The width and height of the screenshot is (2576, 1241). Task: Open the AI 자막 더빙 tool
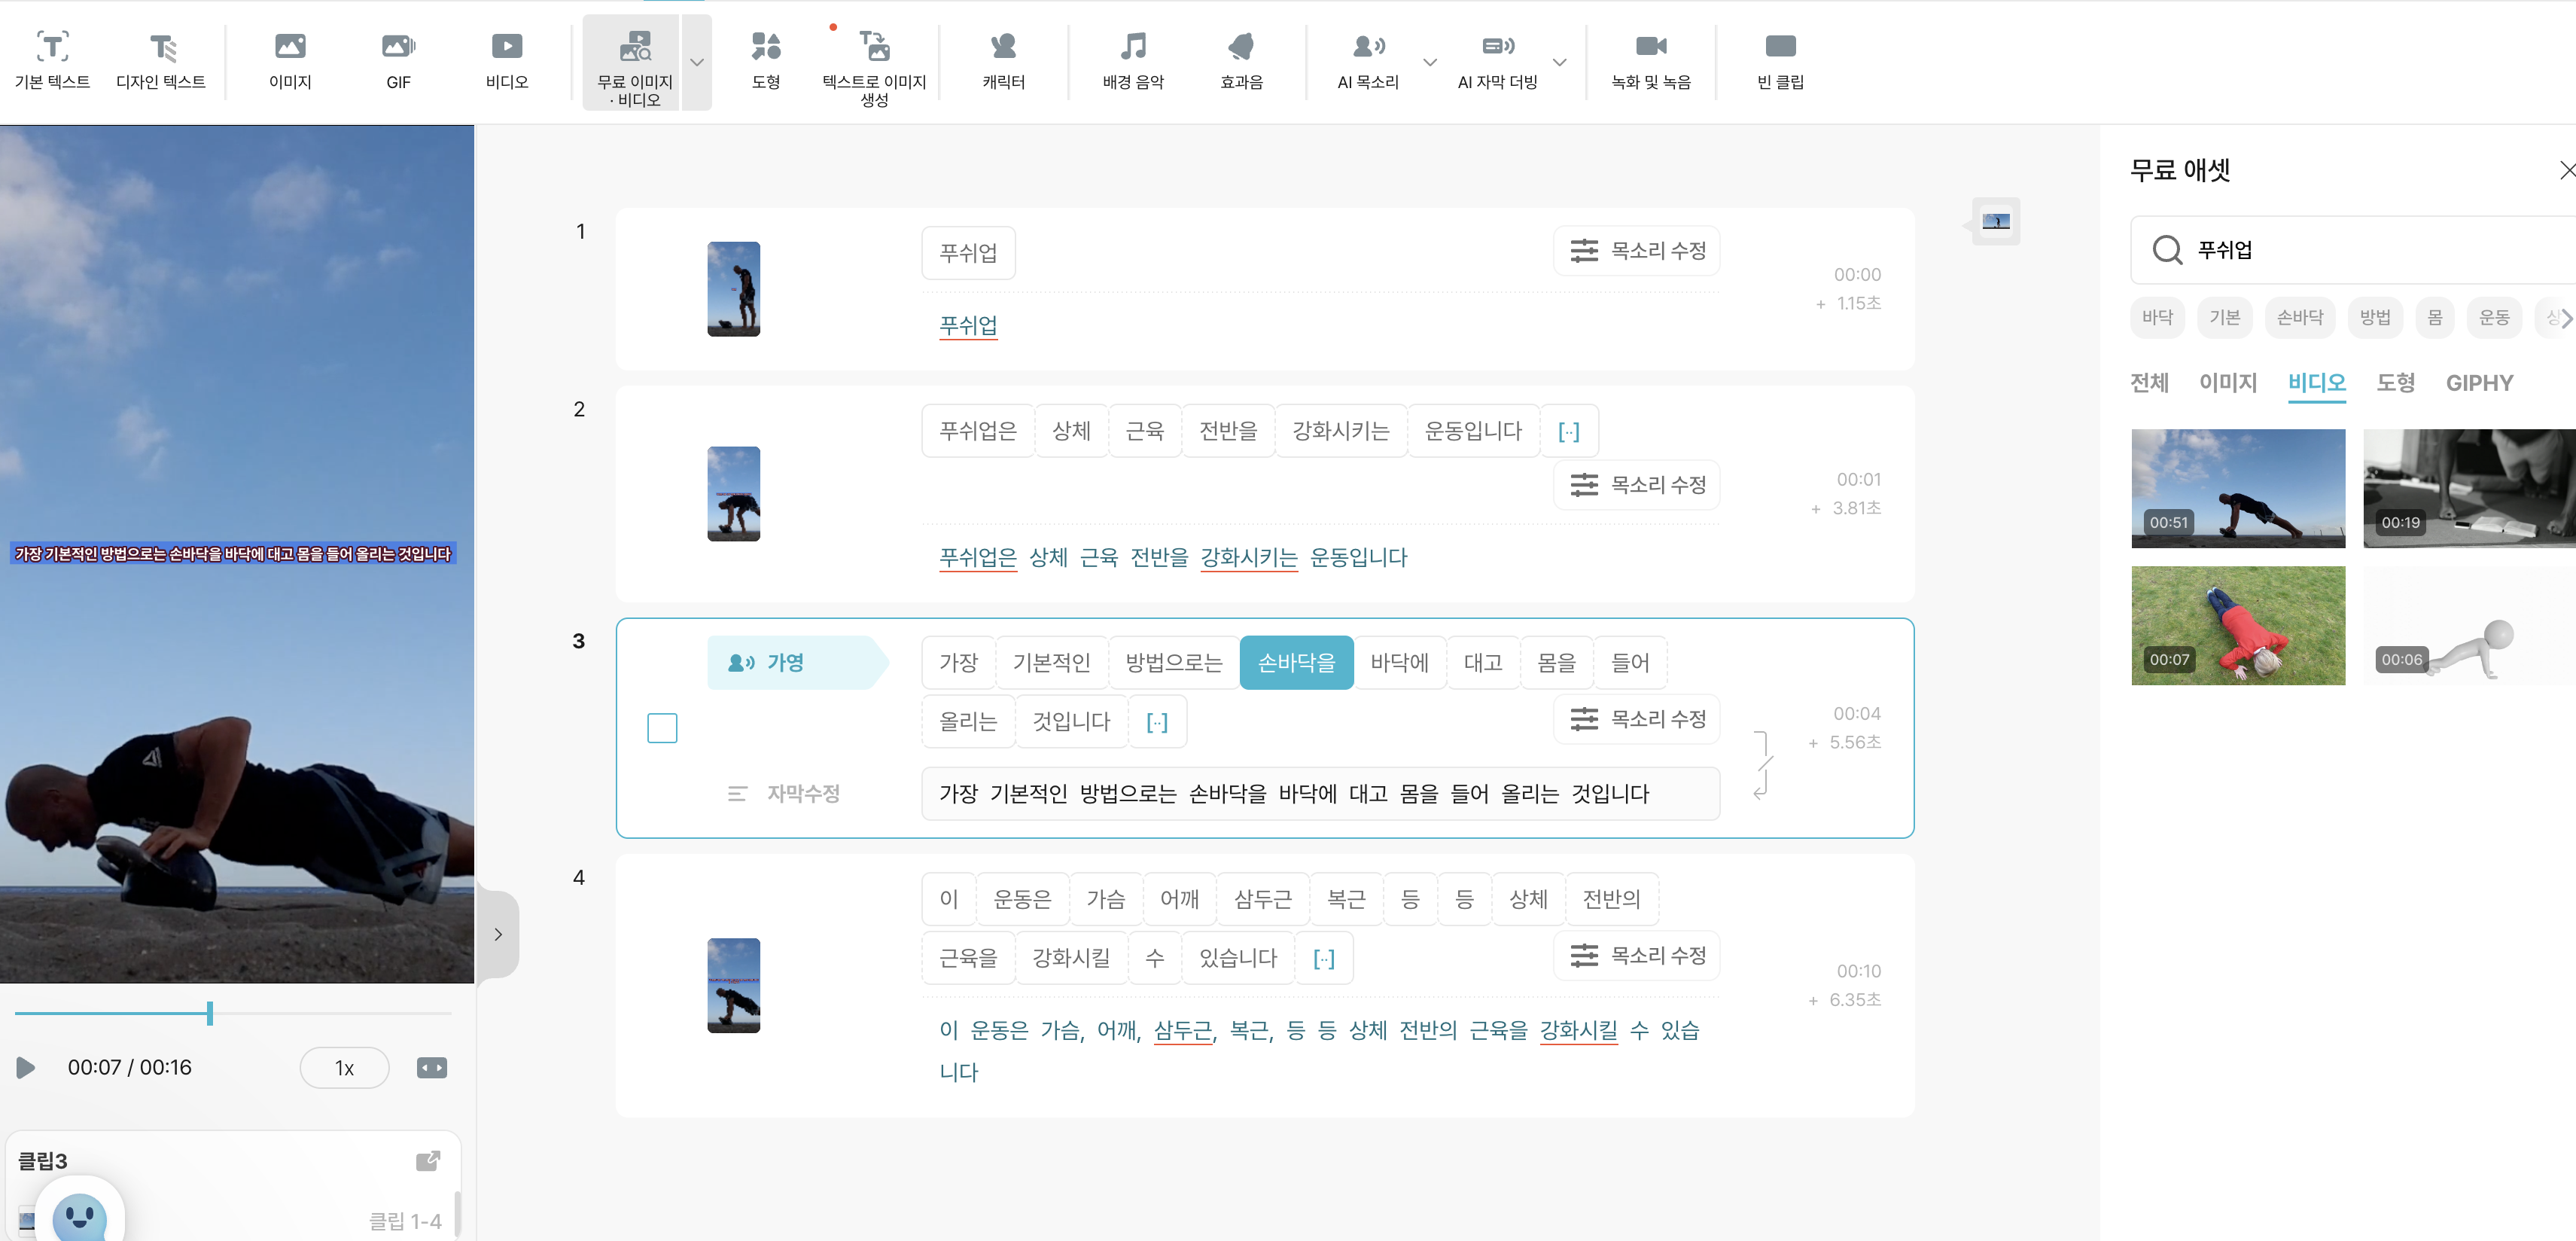(x=1497, y=61)
